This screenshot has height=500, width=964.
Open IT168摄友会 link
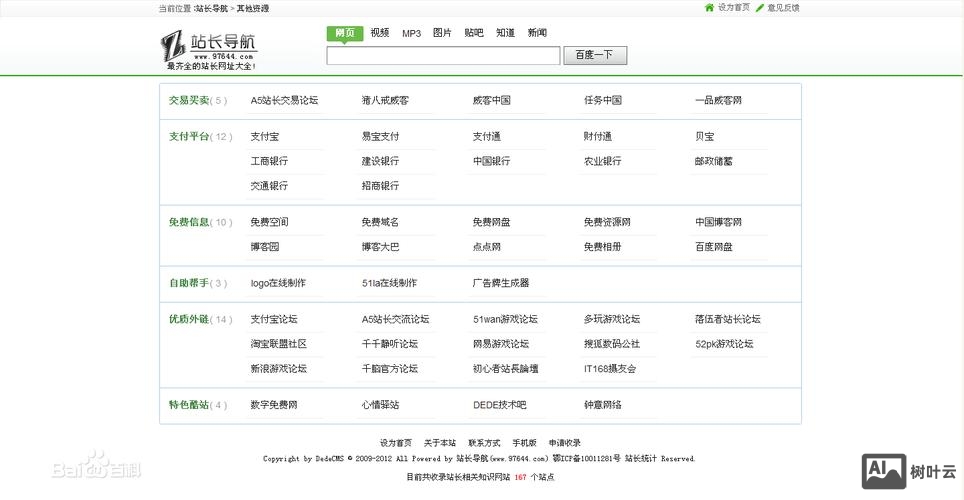(x=610, y=368)
